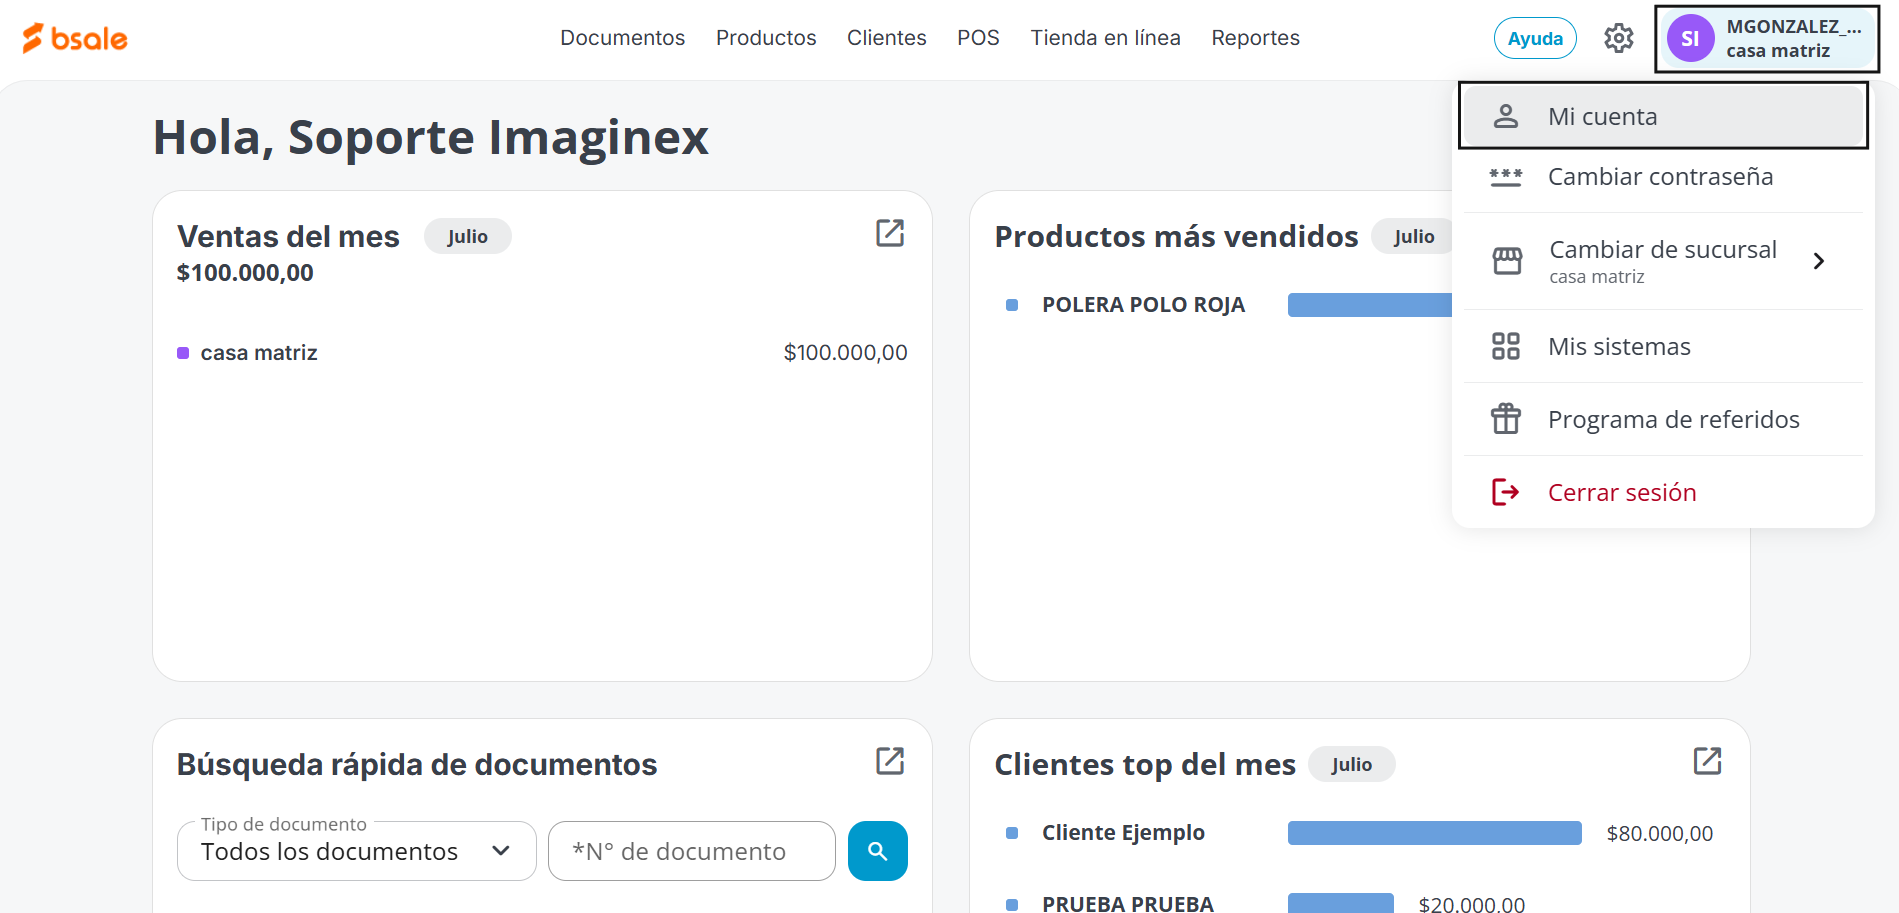Expand the Cambiar de sucursal chevron
This screenshot has width=1899, height=913.
(x=1819, y=261)
